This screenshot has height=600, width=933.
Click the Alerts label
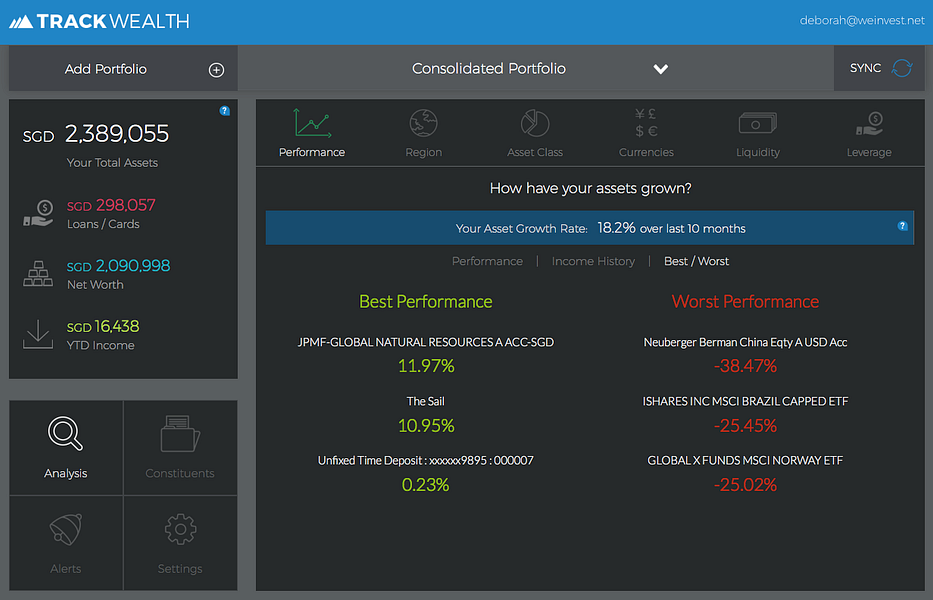click(x=65, y=568)
